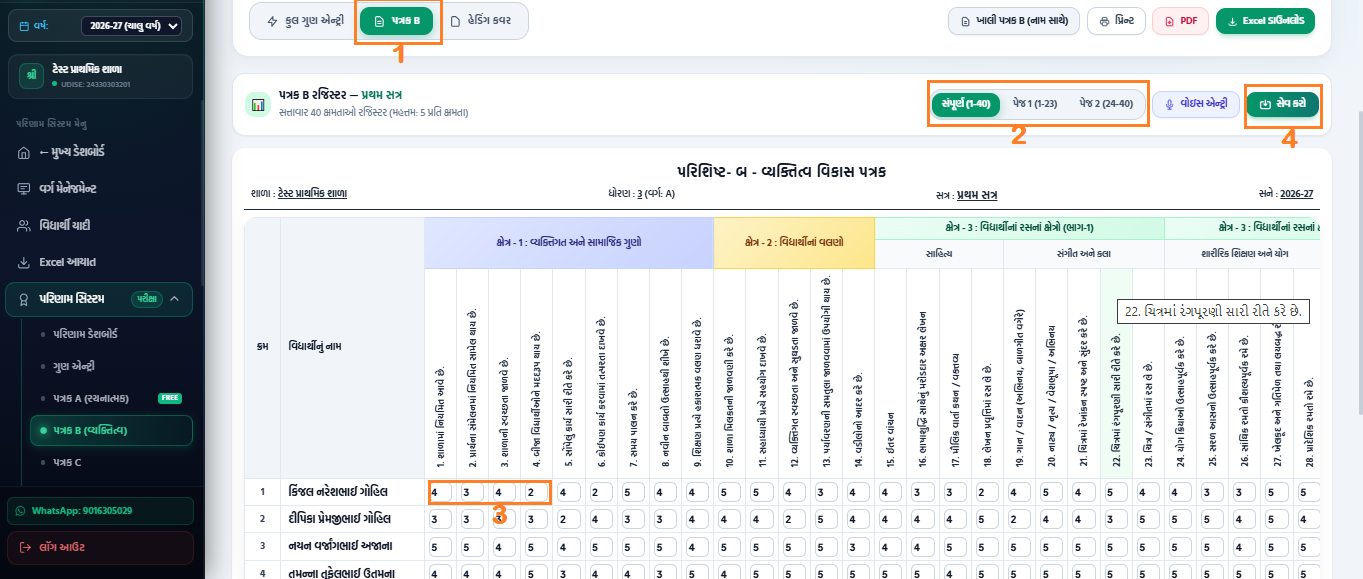This screenshot has width=1363, height=579.
Task: Click the microphone icon on વોઇસ એન્ટ્રી
Action: (x=1169, y=104)
